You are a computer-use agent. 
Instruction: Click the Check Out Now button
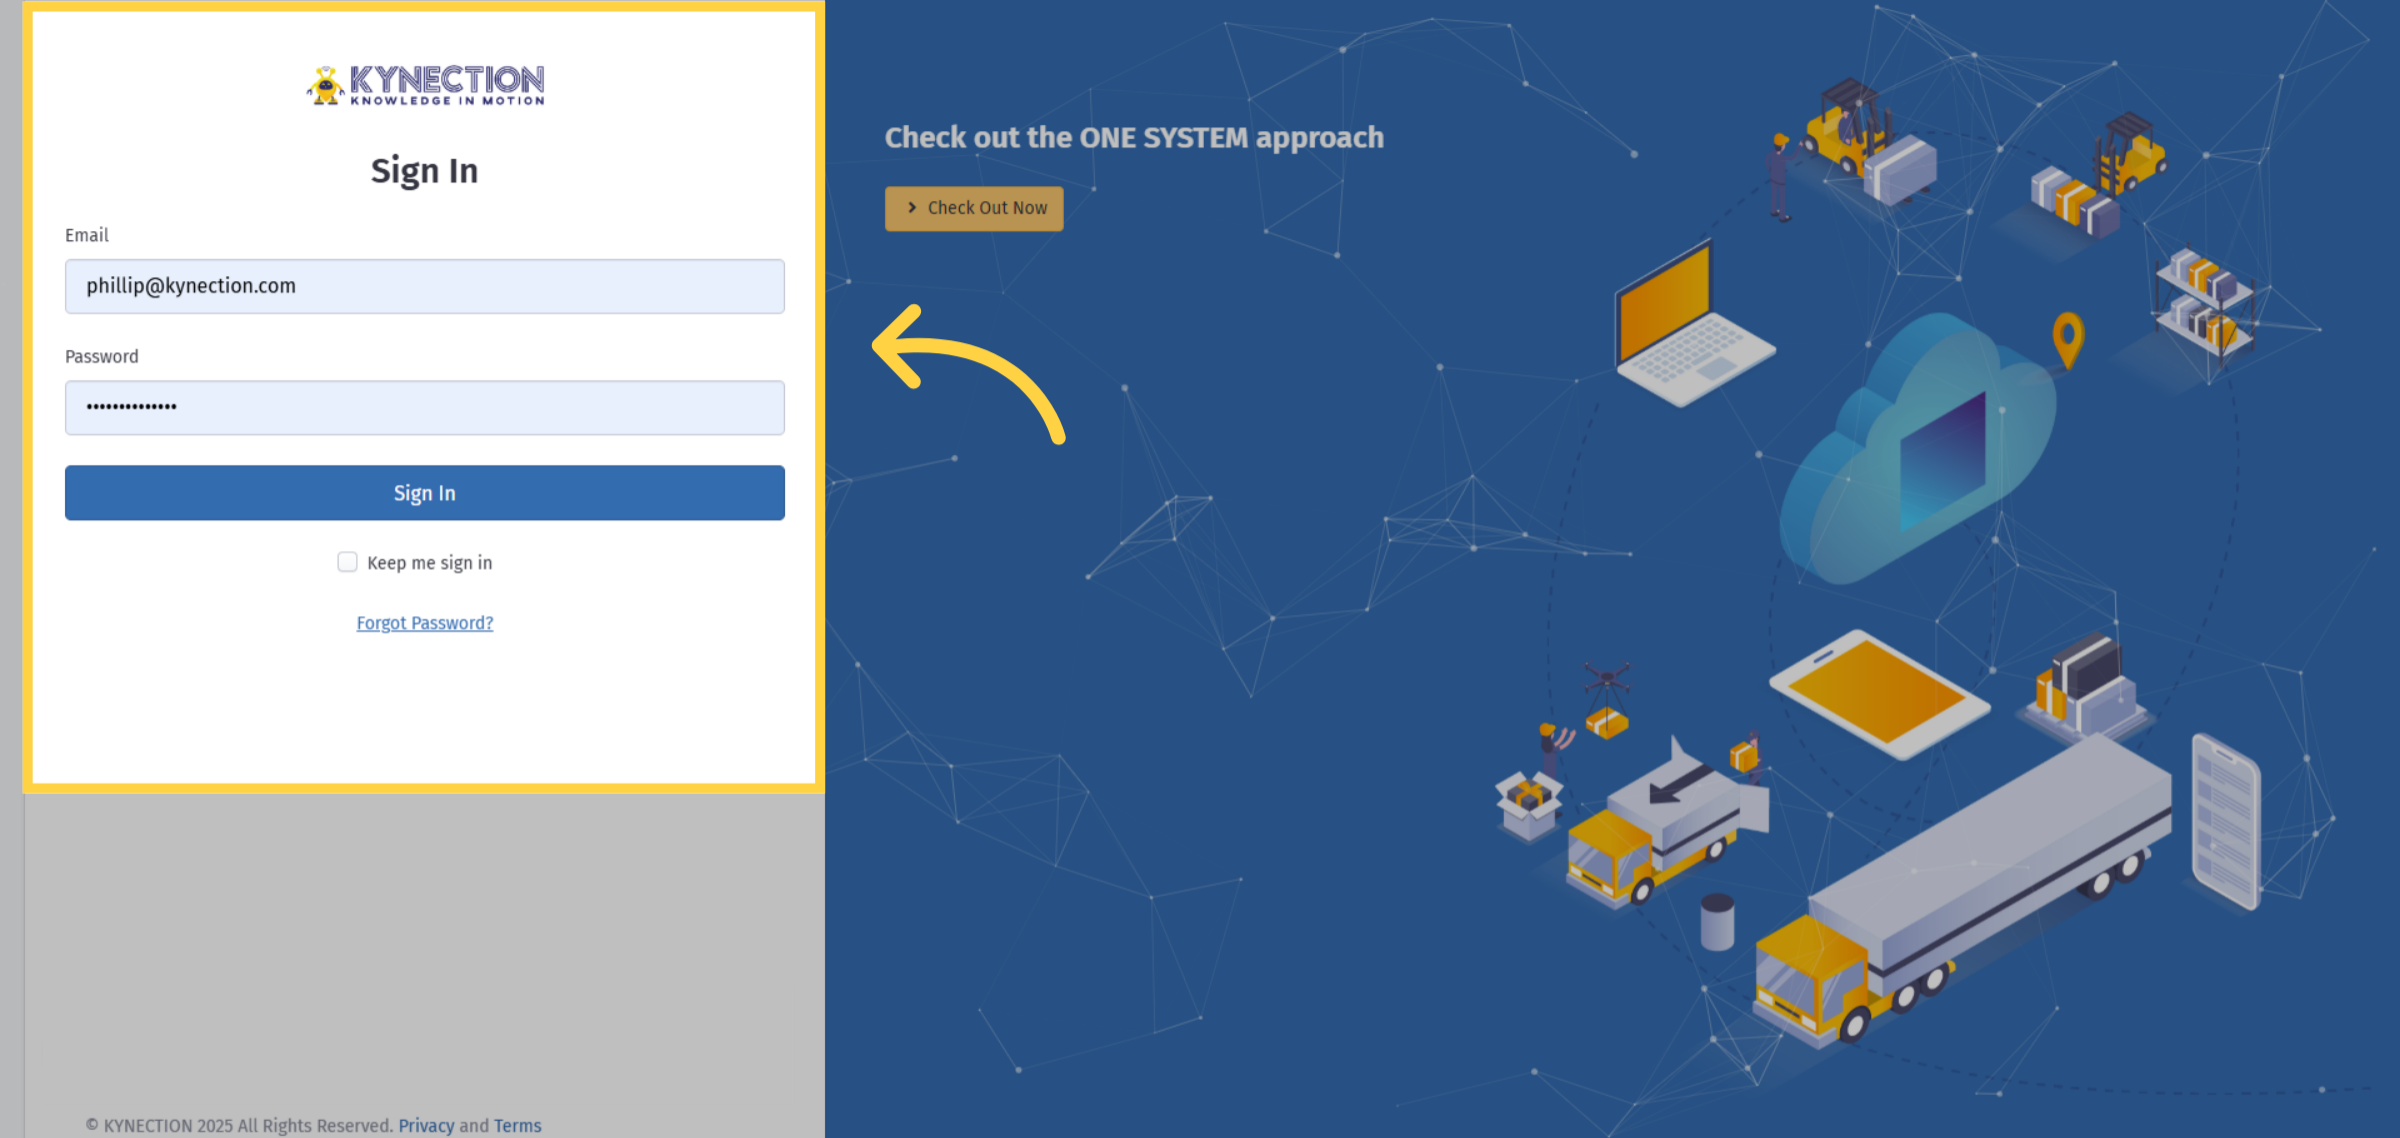pos(974,208)
